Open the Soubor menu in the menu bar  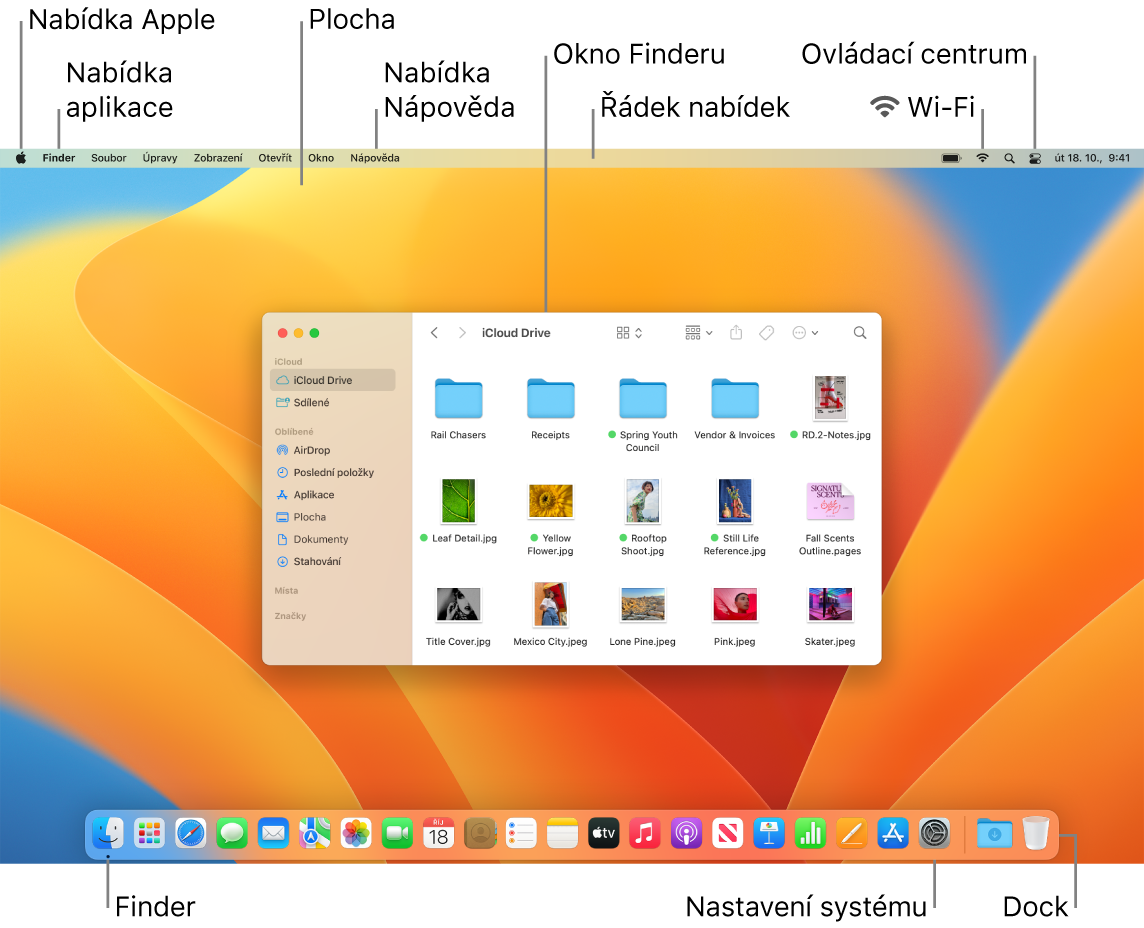(x=108, y=157)
